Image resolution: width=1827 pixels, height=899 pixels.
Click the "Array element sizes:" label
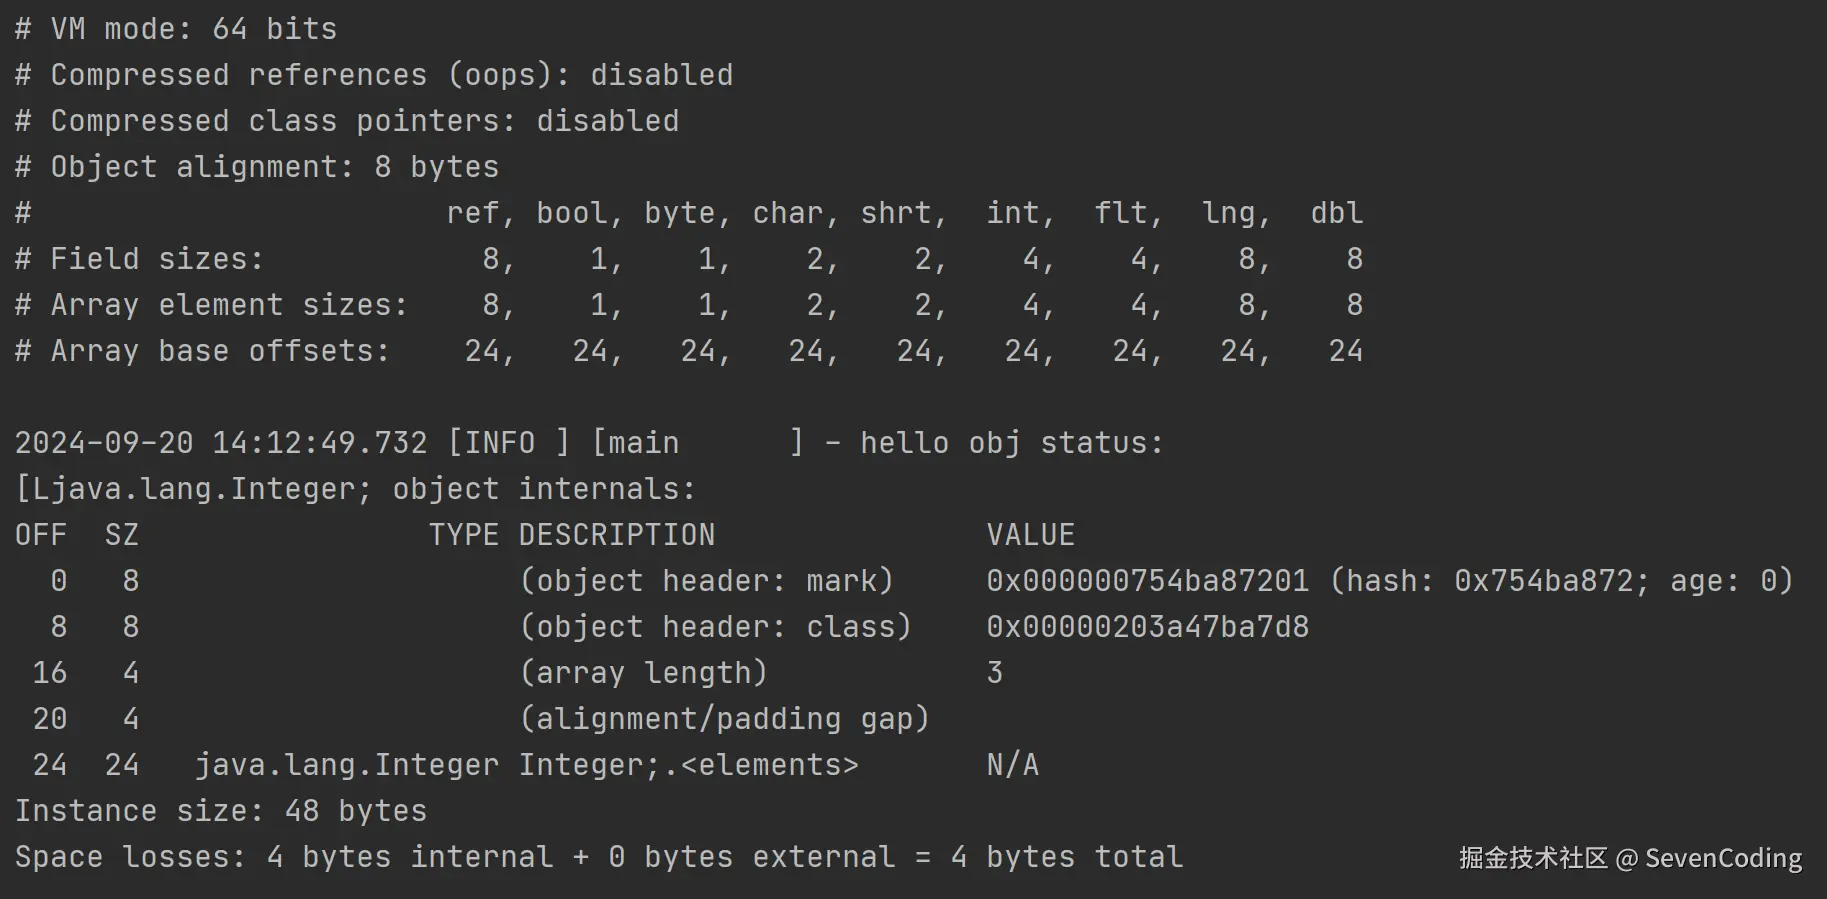pyautogui.click(x=229, y=305)
